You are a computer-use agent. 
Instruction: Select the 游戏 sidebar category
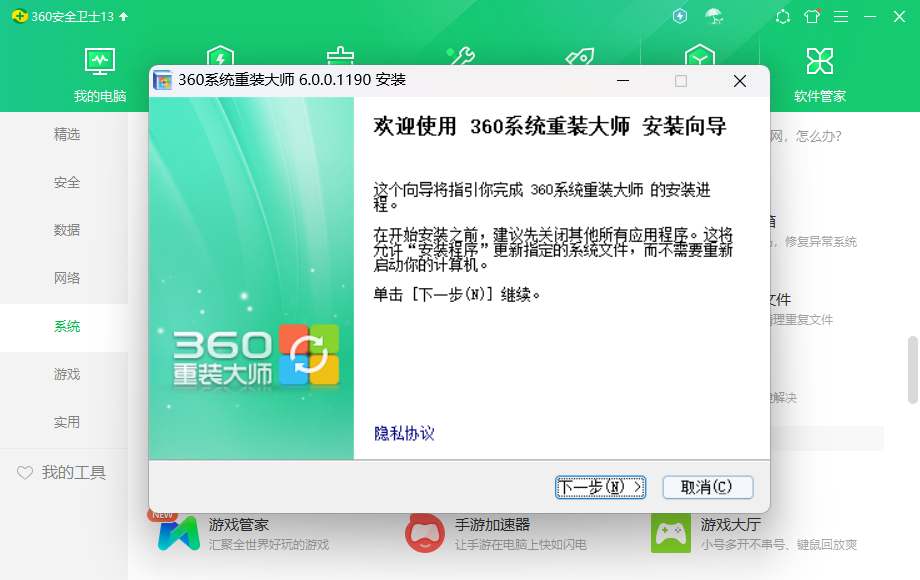pos(65,374)
